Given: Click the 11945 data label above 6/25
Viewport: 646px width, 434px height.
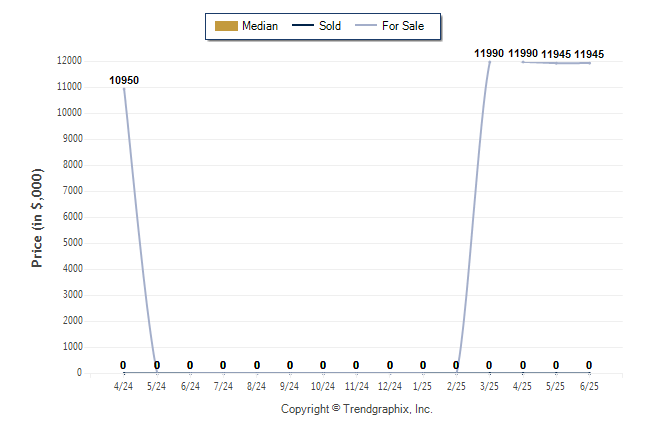Looking at the screenshot, I should 589,54.
